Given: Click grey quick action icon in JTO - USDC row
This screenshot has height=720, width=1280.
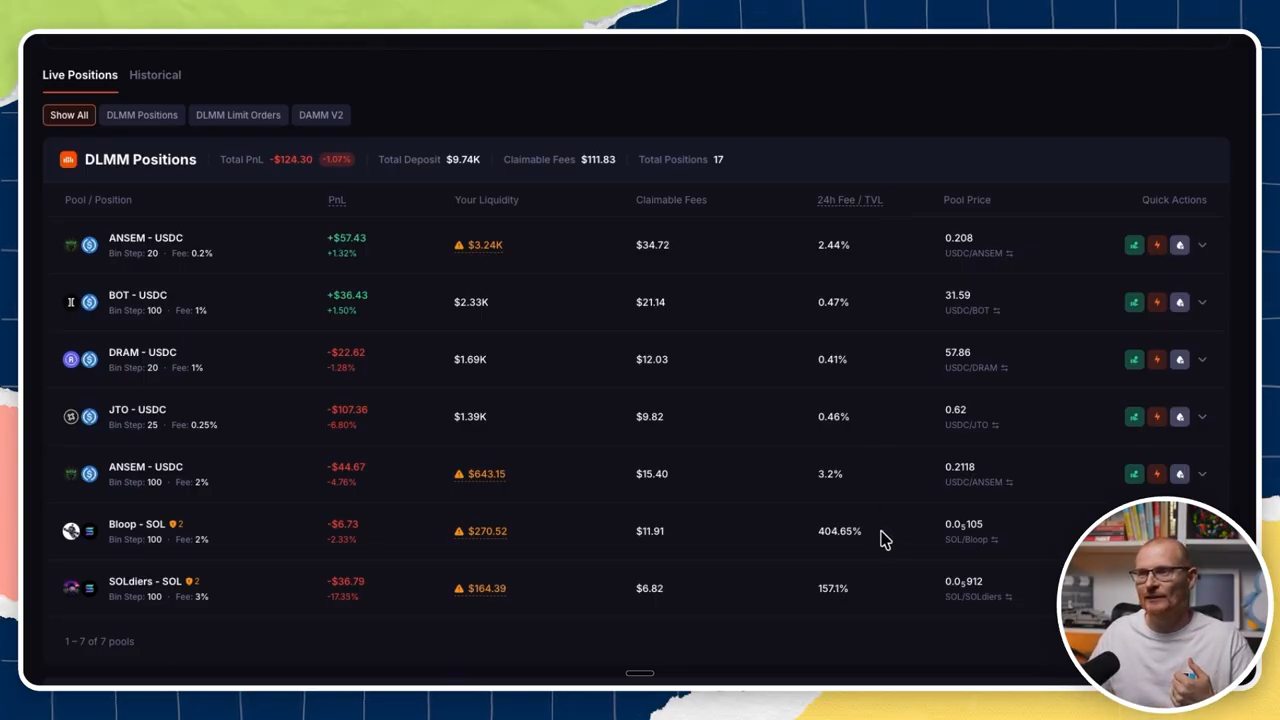Looking at the screenshot, I should point(1180,416).
